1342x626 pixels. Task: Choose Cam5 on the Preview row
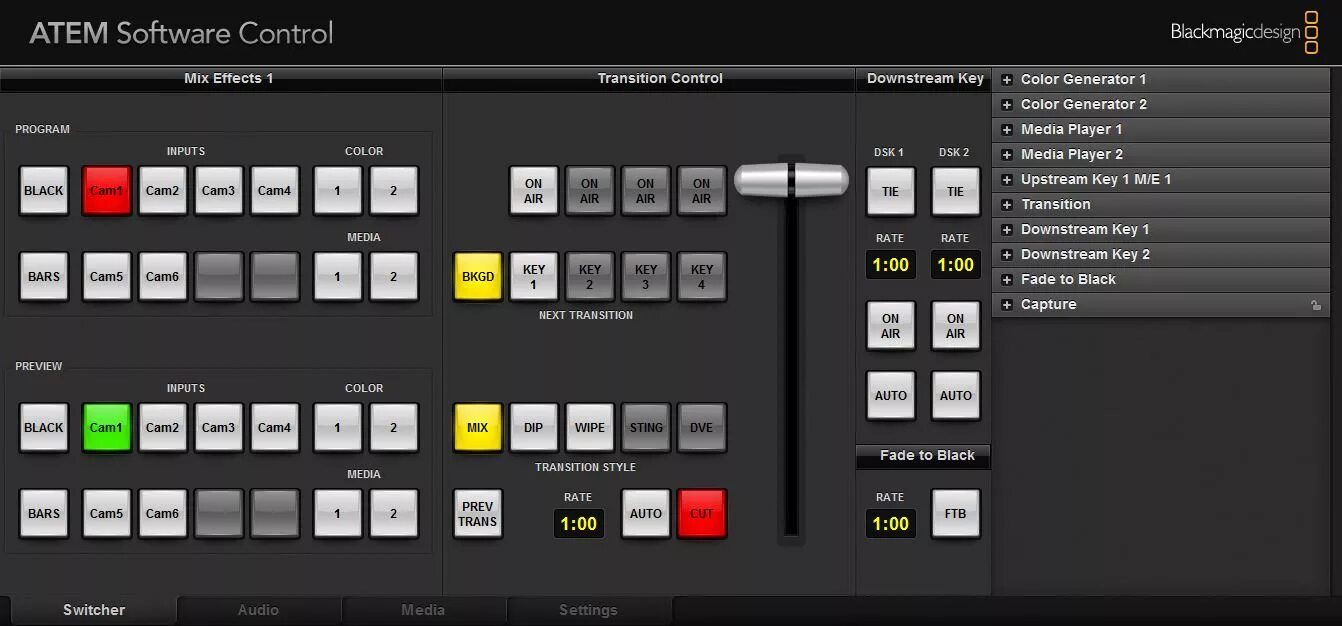[x=106, y=513]
